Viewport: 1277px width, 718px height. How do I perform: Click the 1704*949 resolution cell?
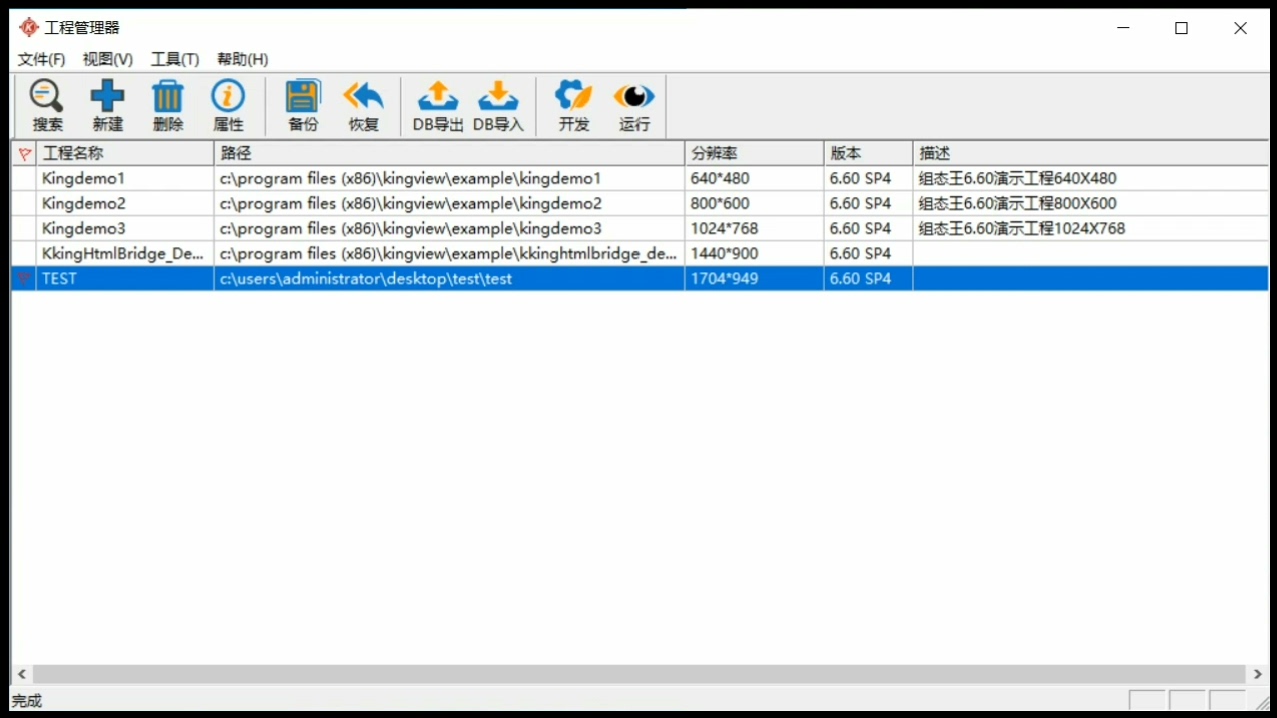pyautogui.click(x=754, y=279)
